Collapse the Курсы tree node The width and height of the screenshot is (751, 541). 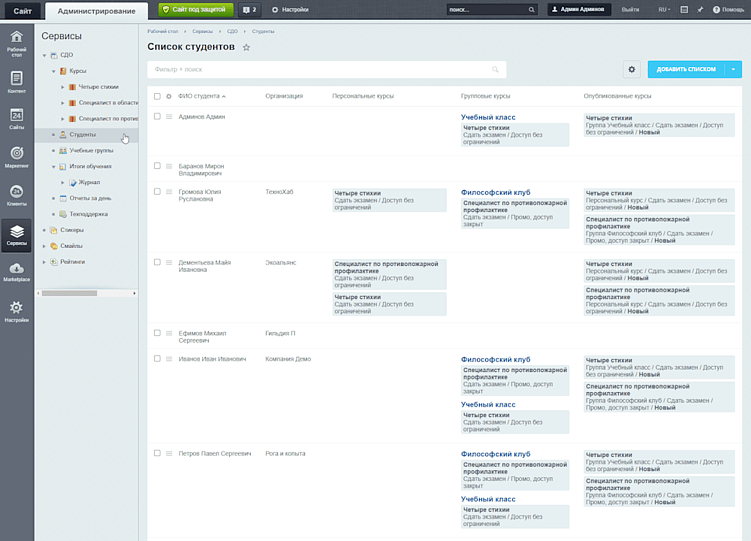click(54, 71)
